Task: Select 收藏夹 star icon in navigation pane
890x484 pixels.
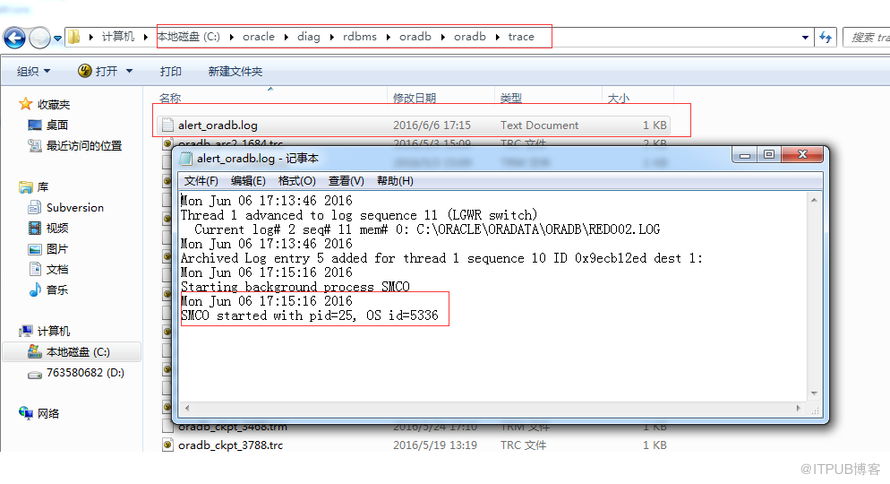Action: pos(25,104)
